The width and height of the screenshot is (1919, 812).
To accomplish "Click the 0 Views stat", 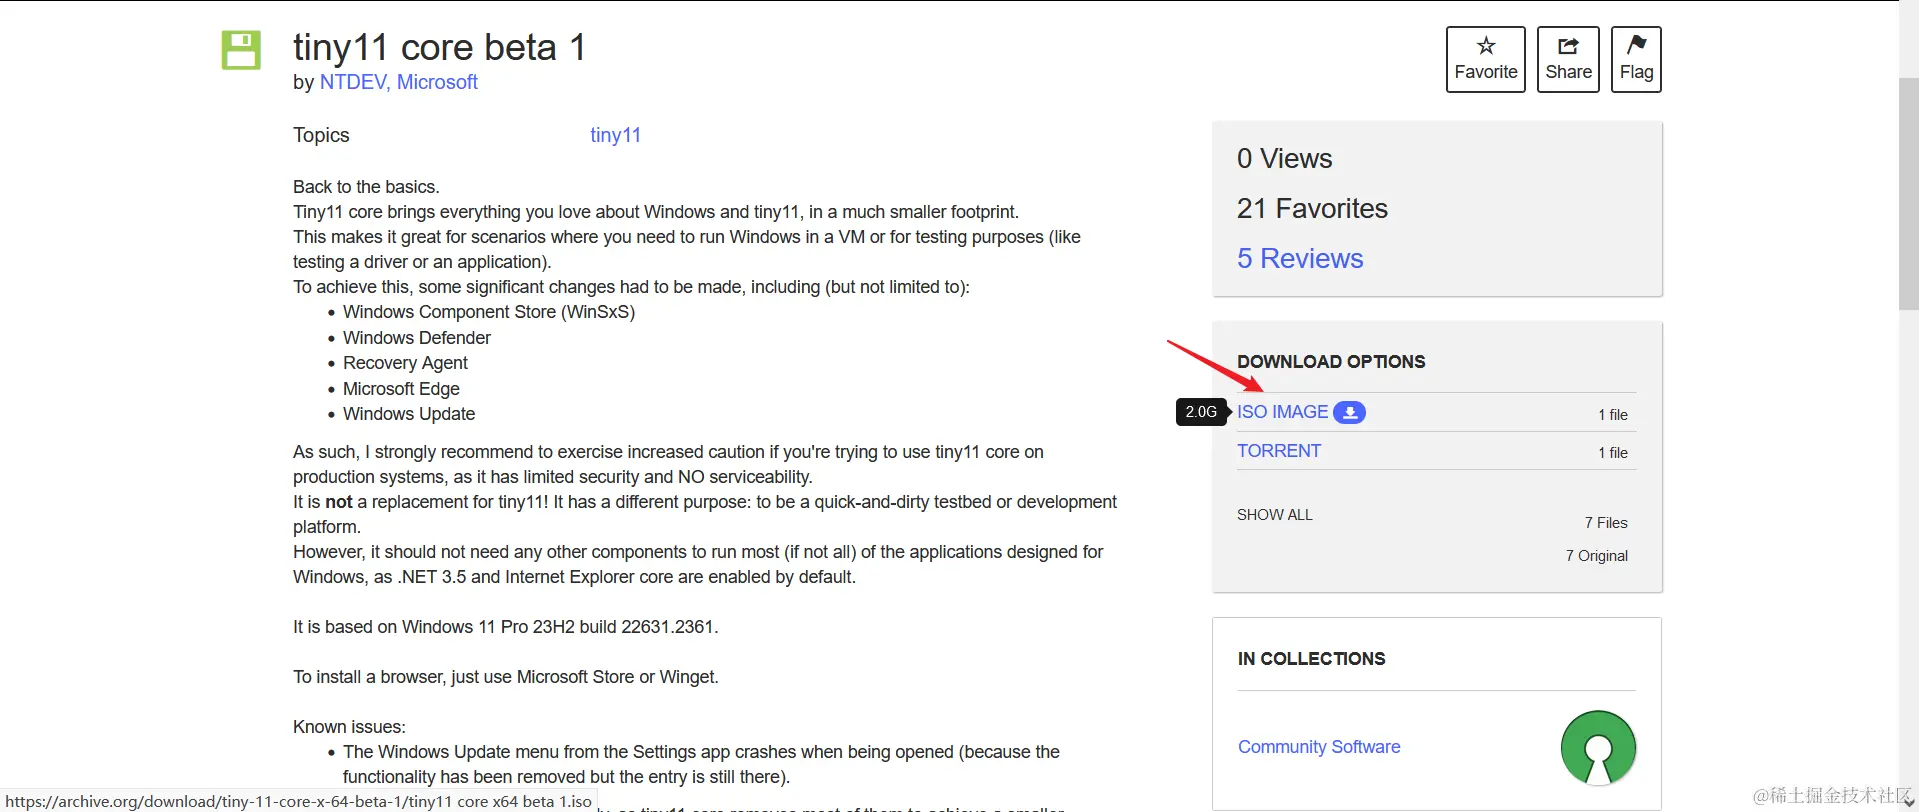I will pos(1284,158).
